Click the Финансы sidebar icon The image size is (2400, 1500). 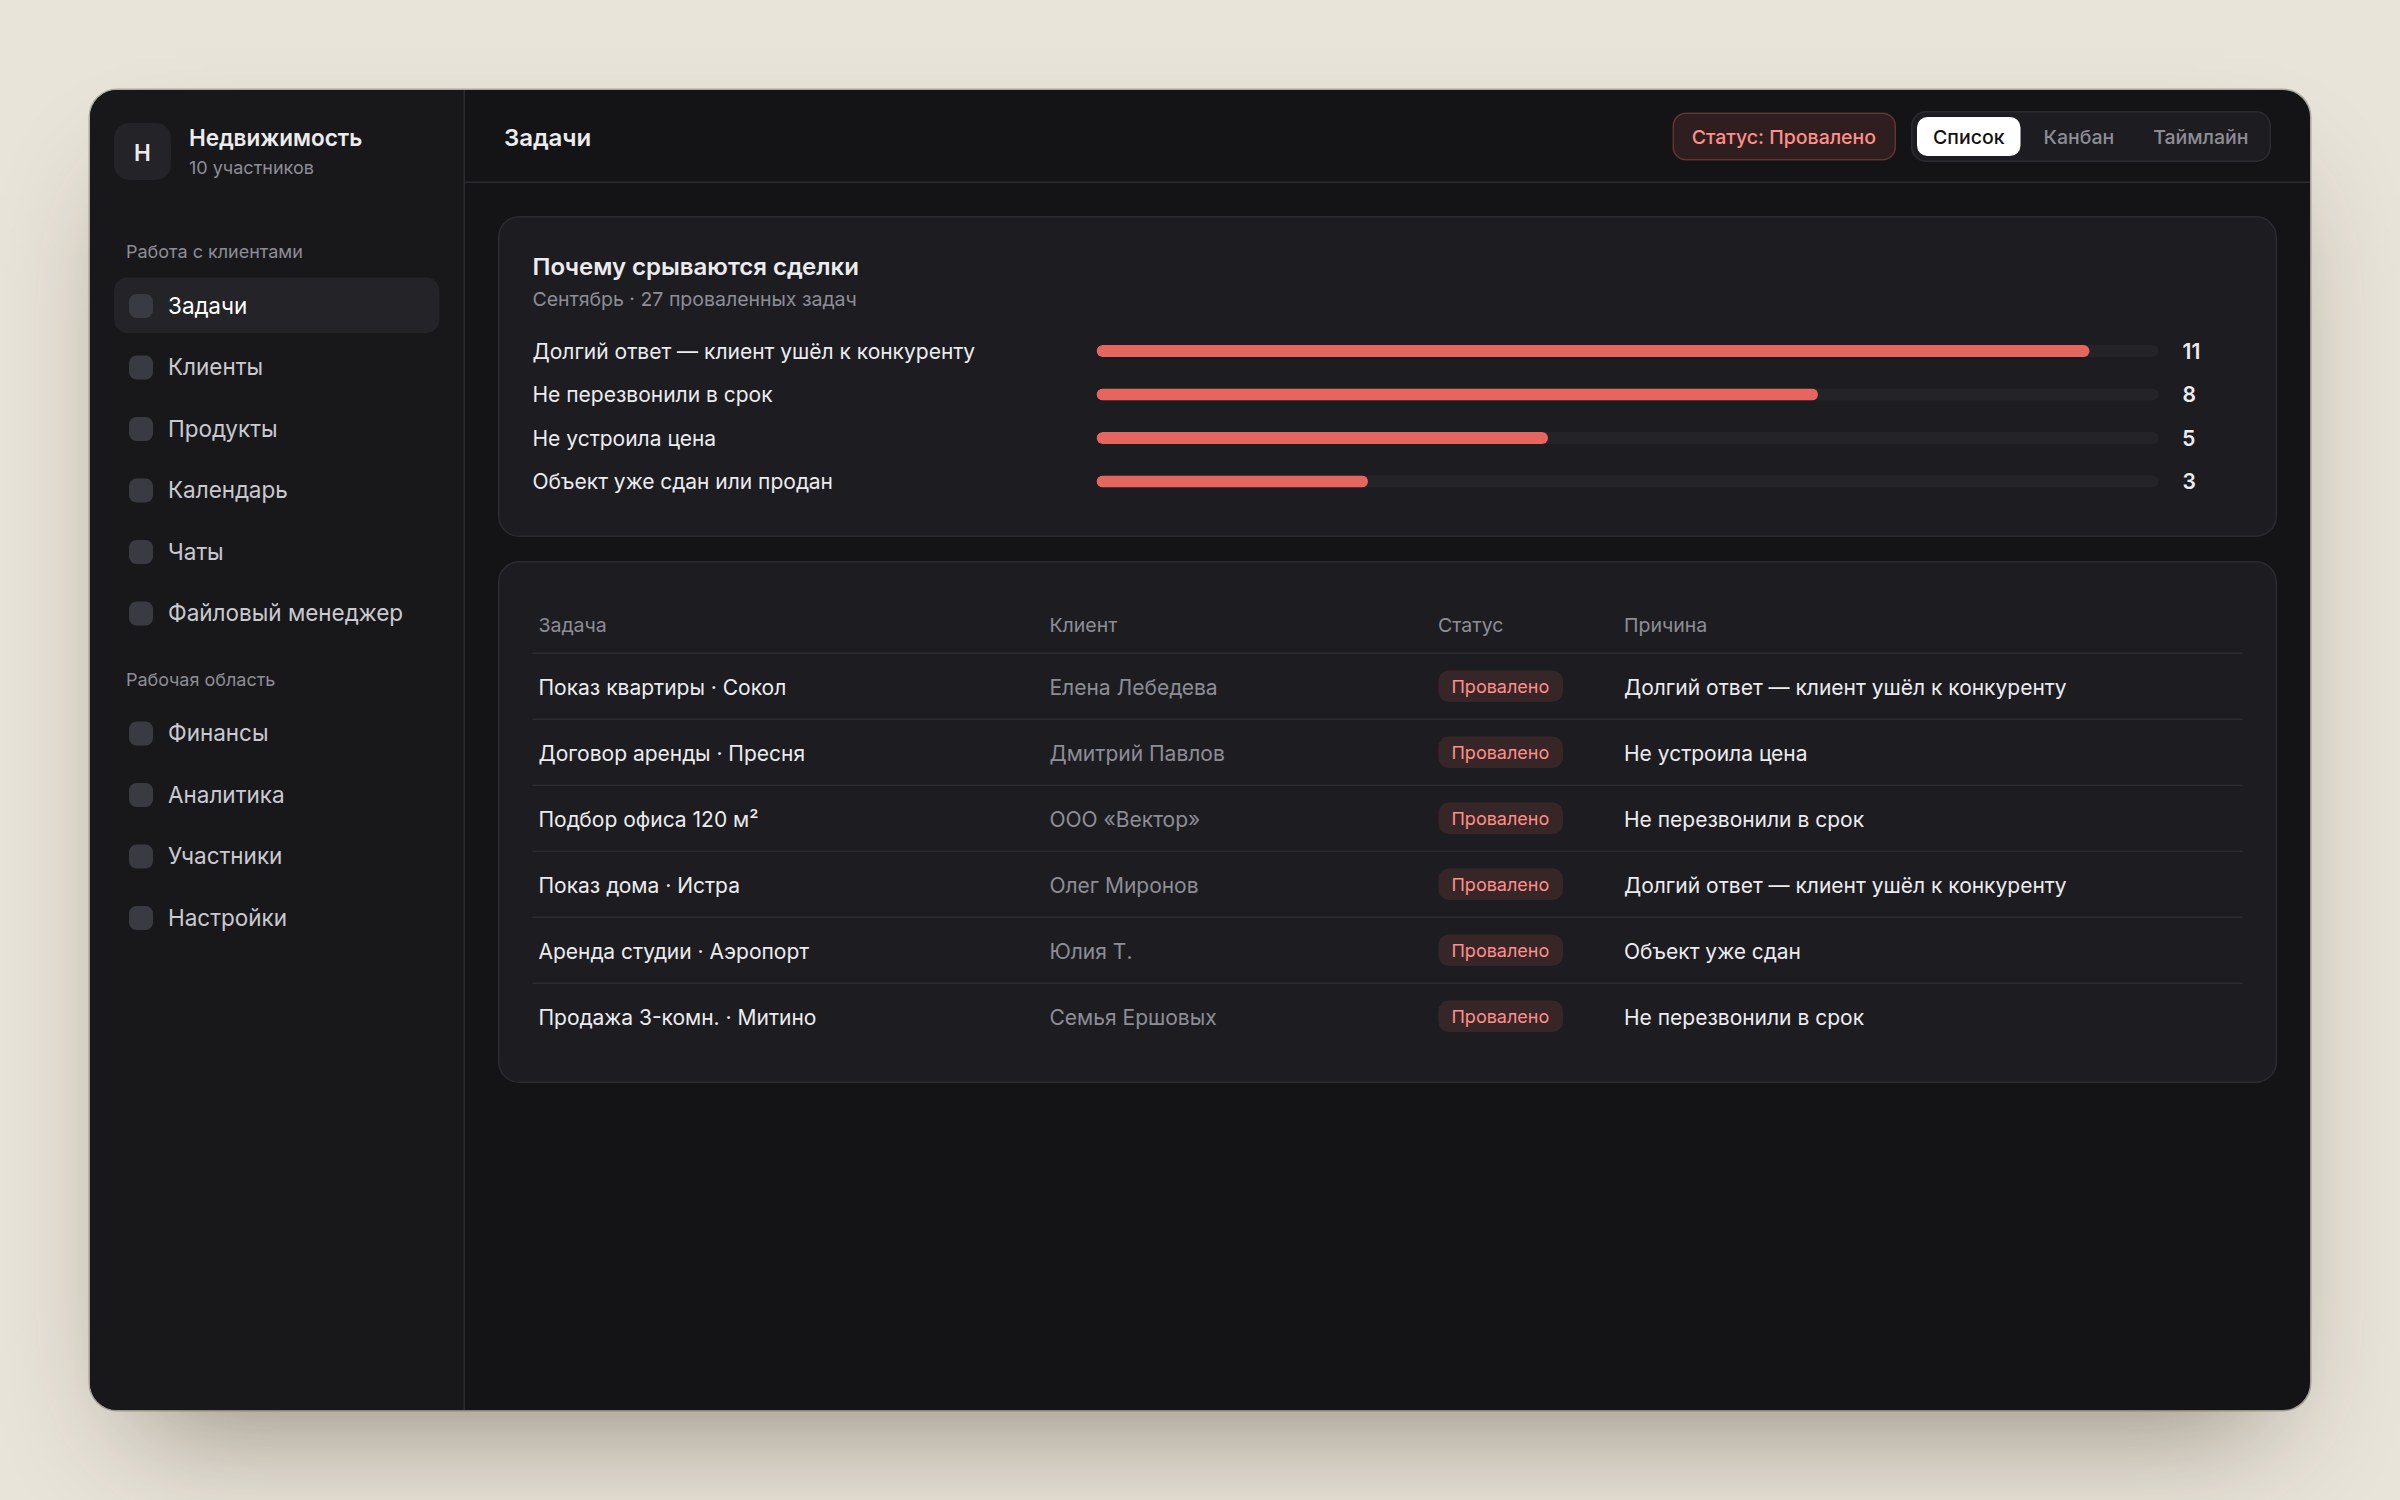click(x=141, y=733)
